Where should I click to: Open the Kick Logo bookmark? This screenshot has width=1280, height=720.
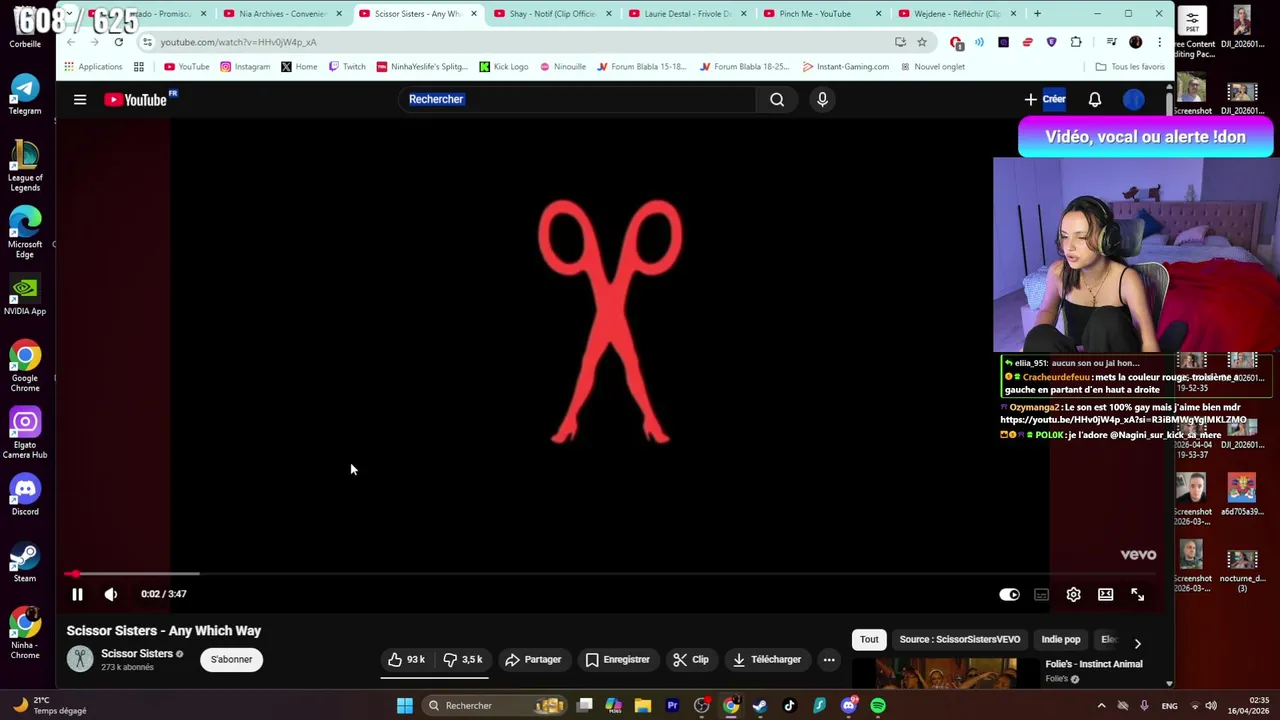pos(503,67)
